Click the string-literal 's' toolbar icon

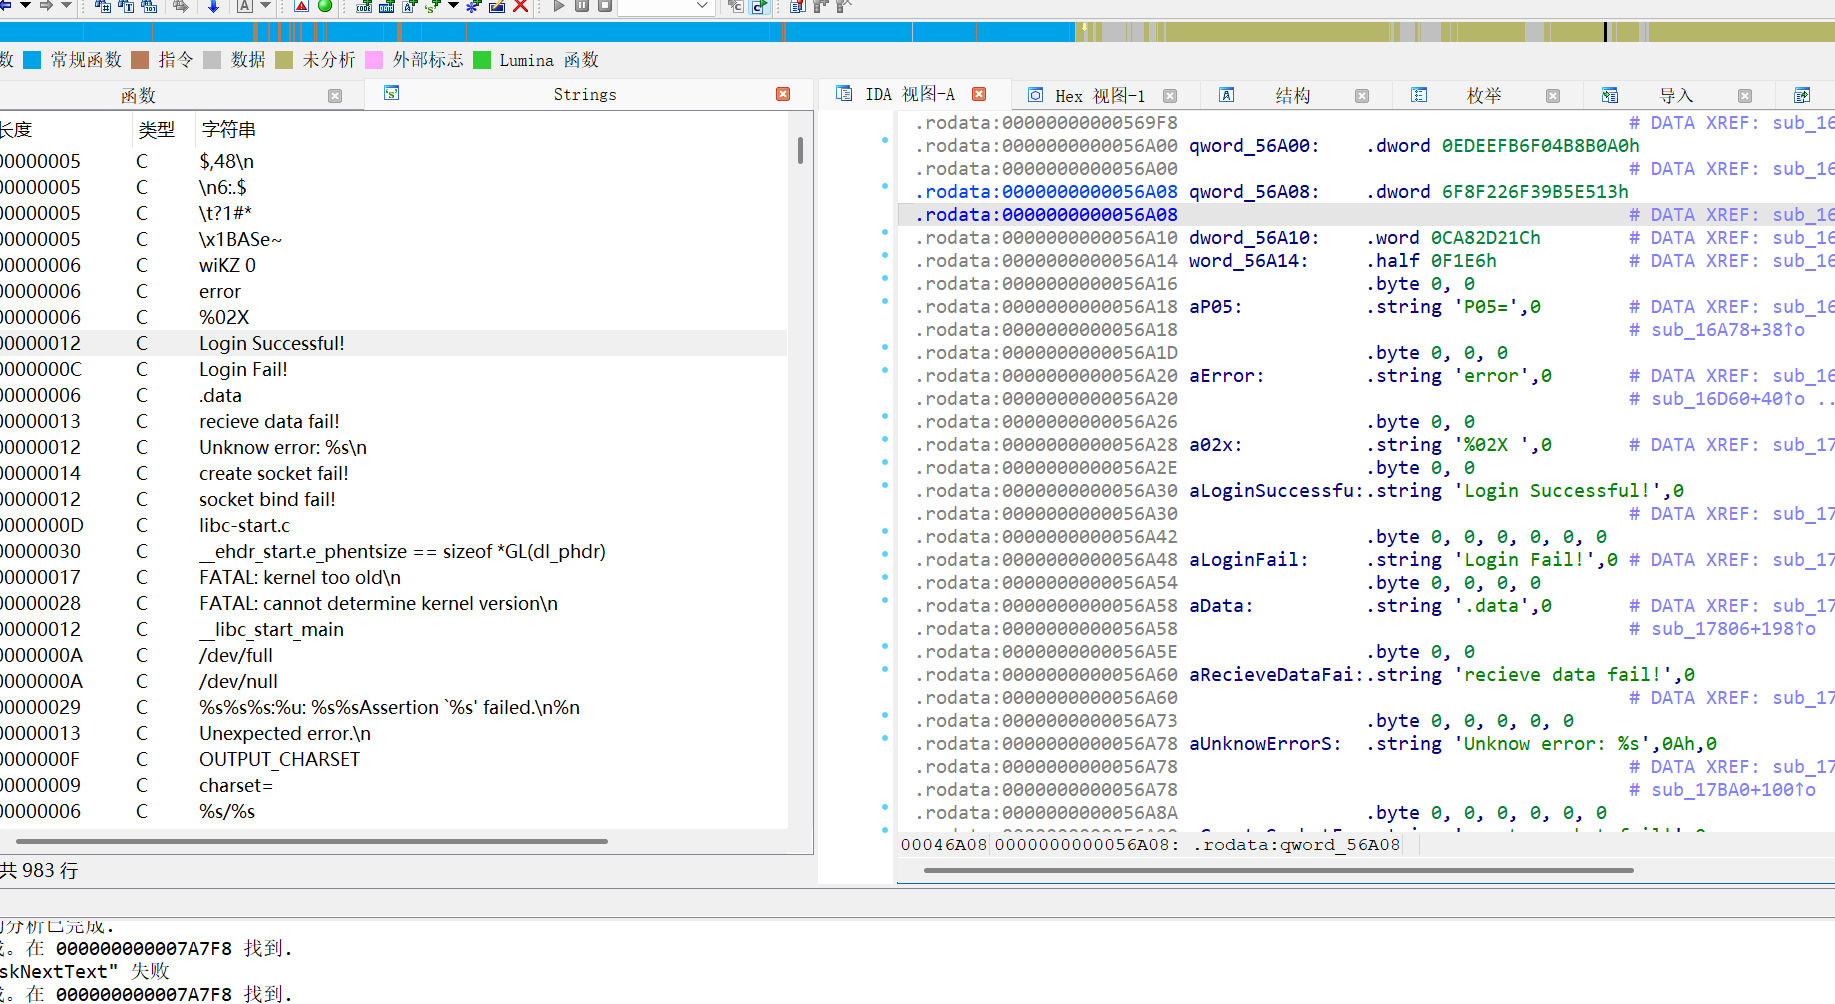point(432,6)
